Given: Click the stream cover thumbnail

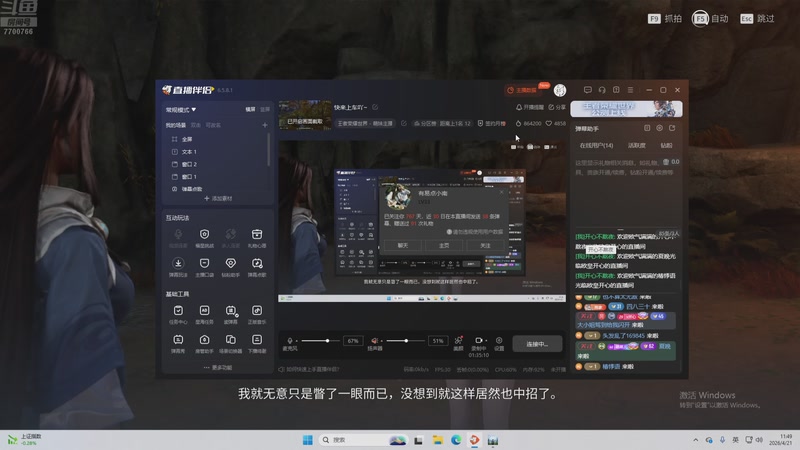Looking at the screenshot, I should [x=305, y=115].
